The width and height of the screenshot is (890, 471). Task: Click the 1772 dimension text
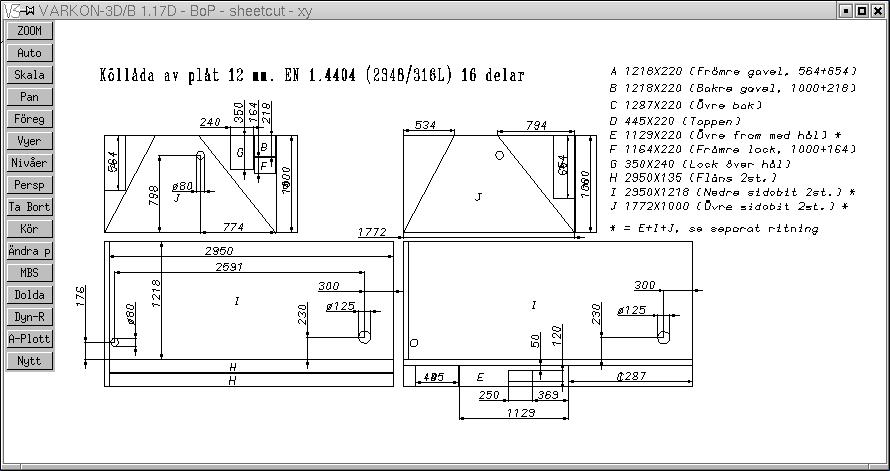click(372, 232)
